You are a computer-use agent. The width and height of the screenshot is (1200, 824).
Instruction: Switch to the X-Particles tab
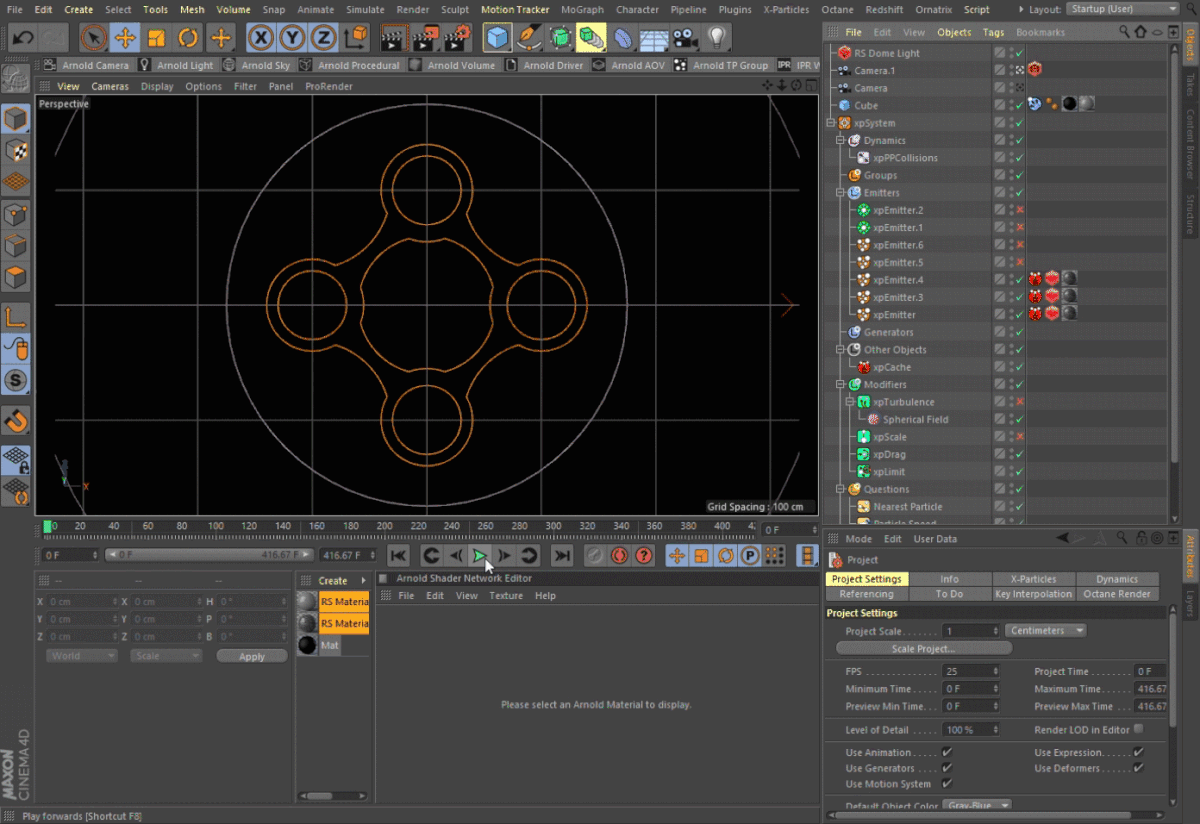pyautogui.click(x=1034, y=579)
